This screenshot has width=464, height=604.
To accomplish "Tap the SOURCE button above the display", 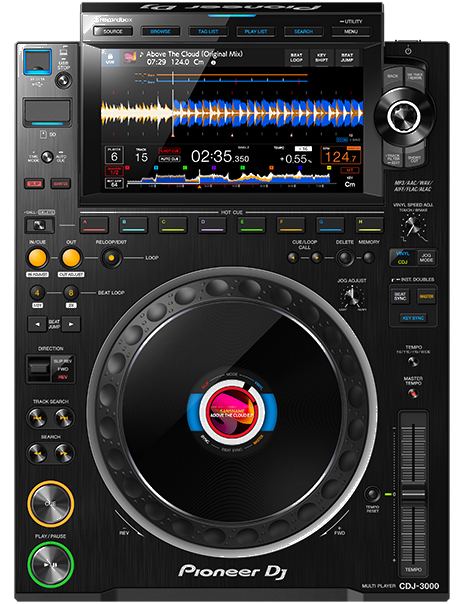I will coord(113,31).
